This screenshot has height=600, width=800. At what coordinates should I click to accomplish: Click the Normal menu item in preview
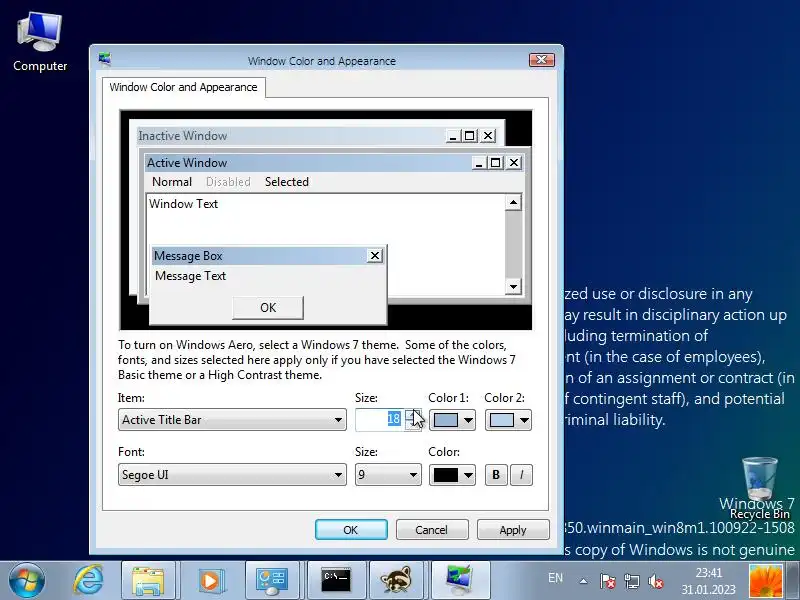[172, 182]
